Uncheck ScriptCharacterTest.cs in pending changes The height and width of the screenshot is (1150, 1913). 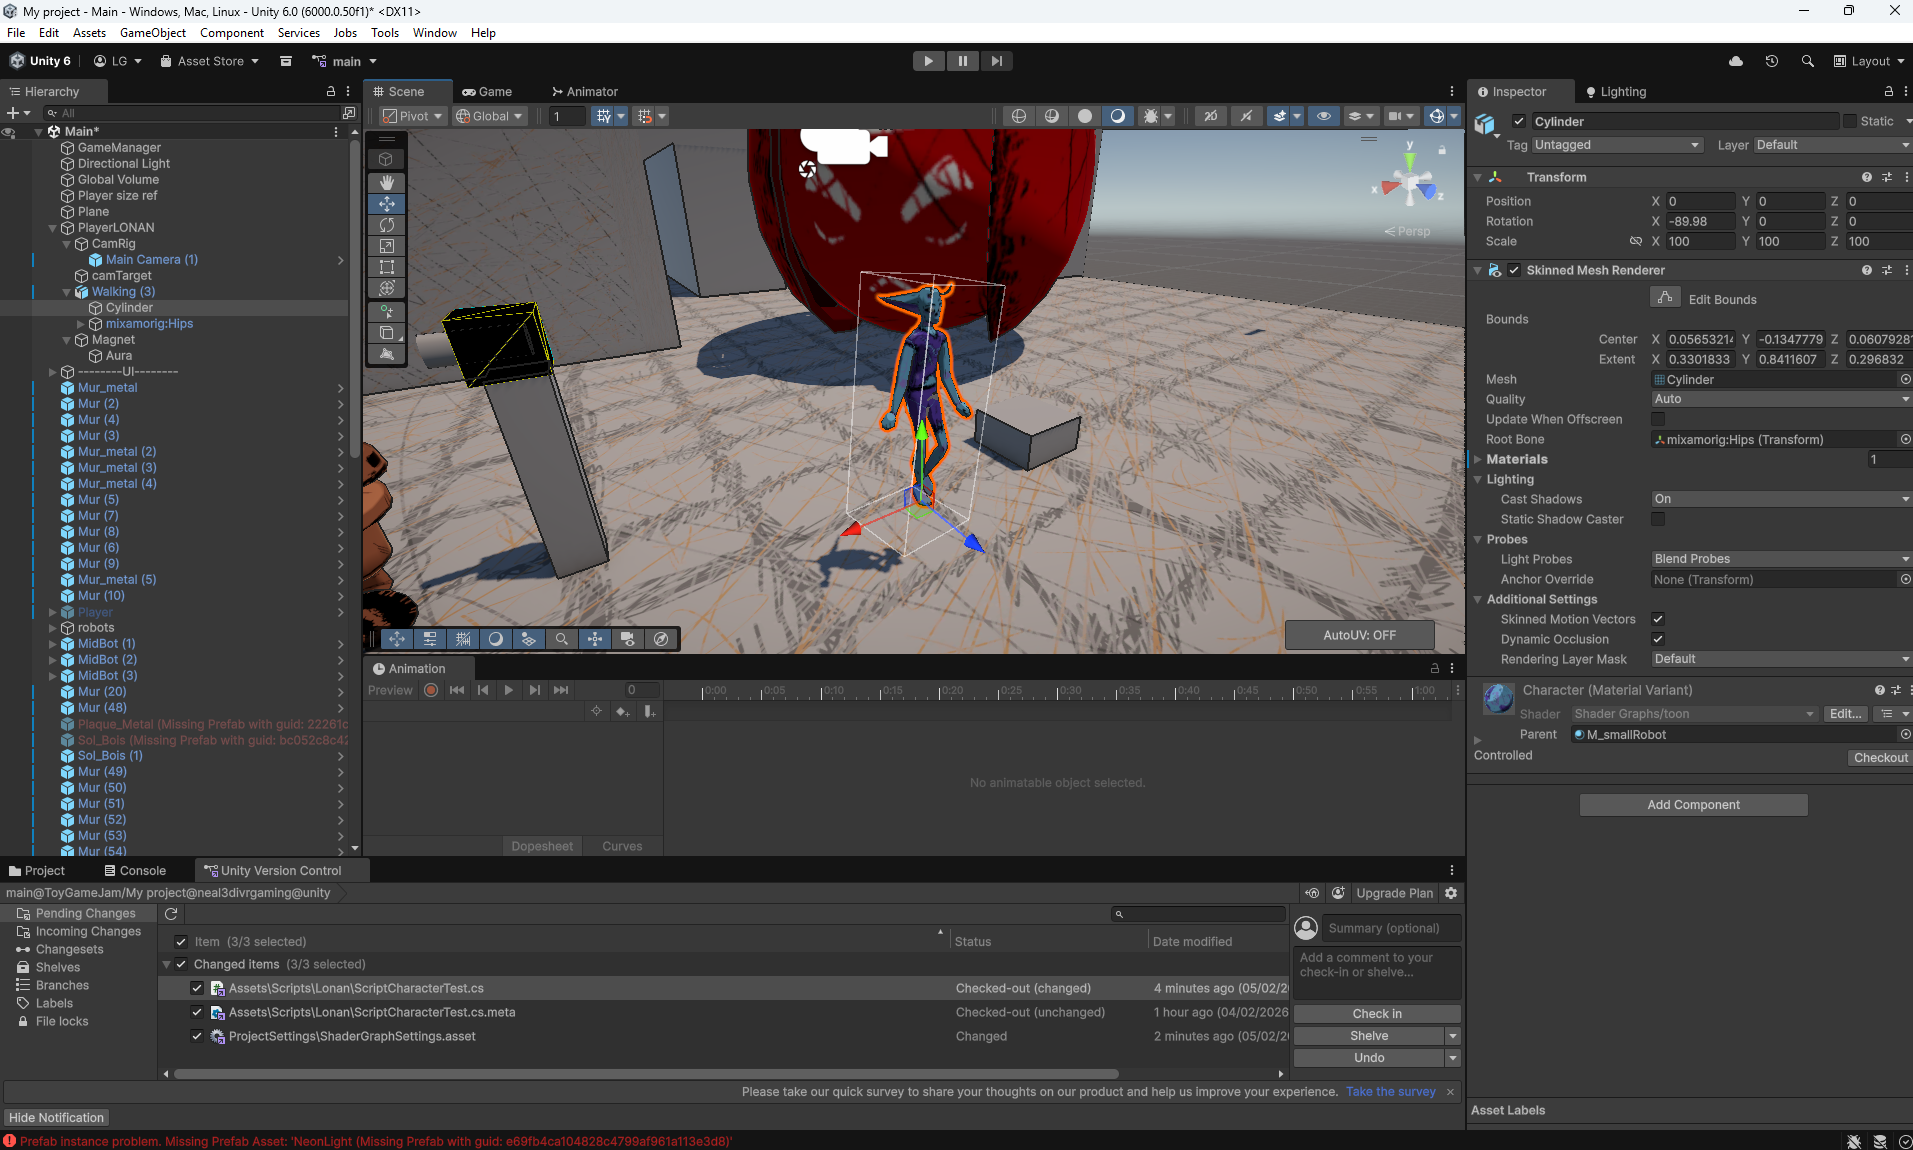click(x=197, y=988)
